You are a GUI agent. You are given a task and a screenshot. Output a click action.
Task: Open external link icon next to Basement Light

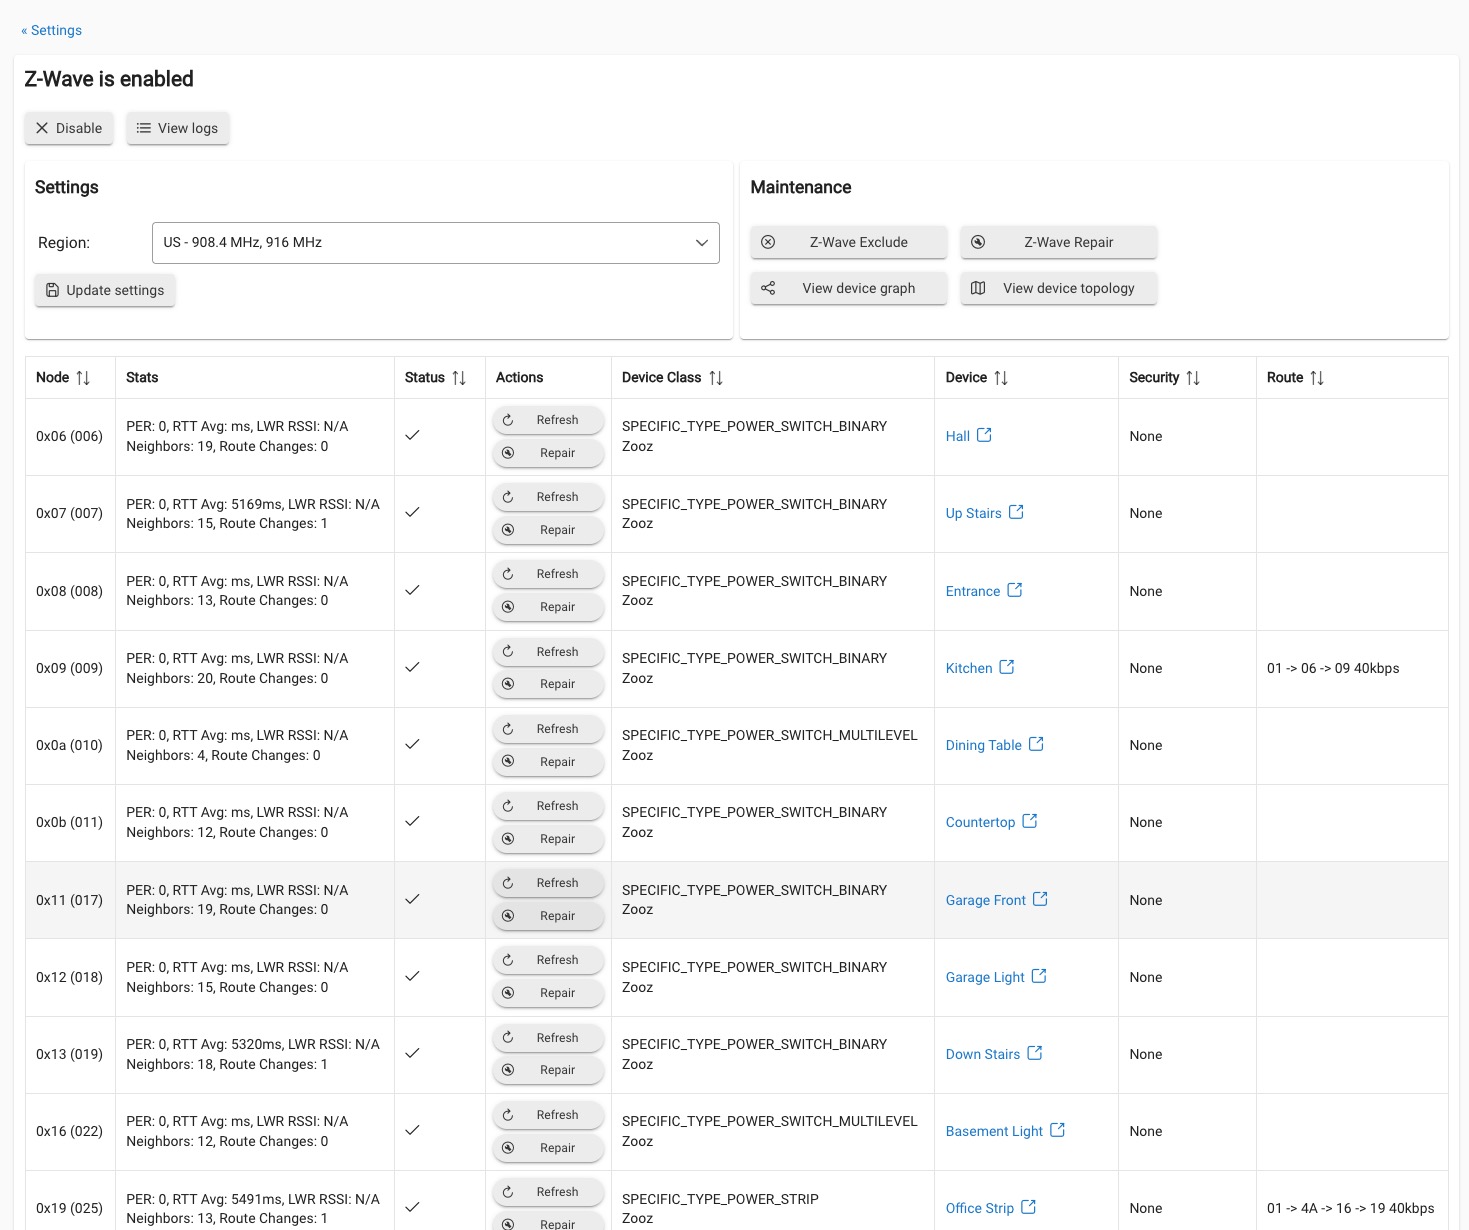click(1057, 1130)
